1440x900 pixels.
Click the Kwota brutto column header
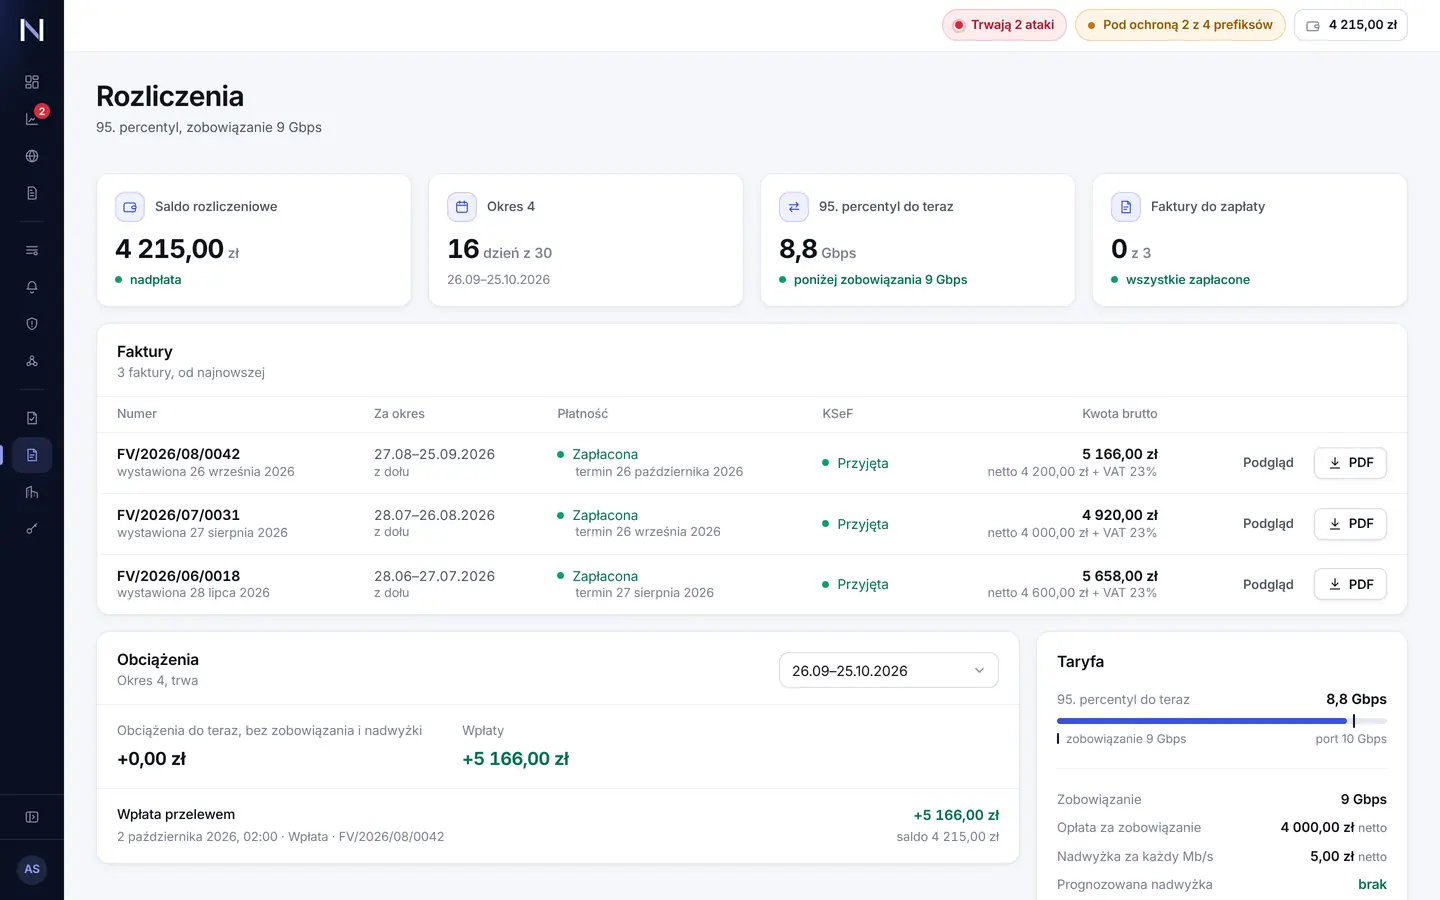[1120, 414]
